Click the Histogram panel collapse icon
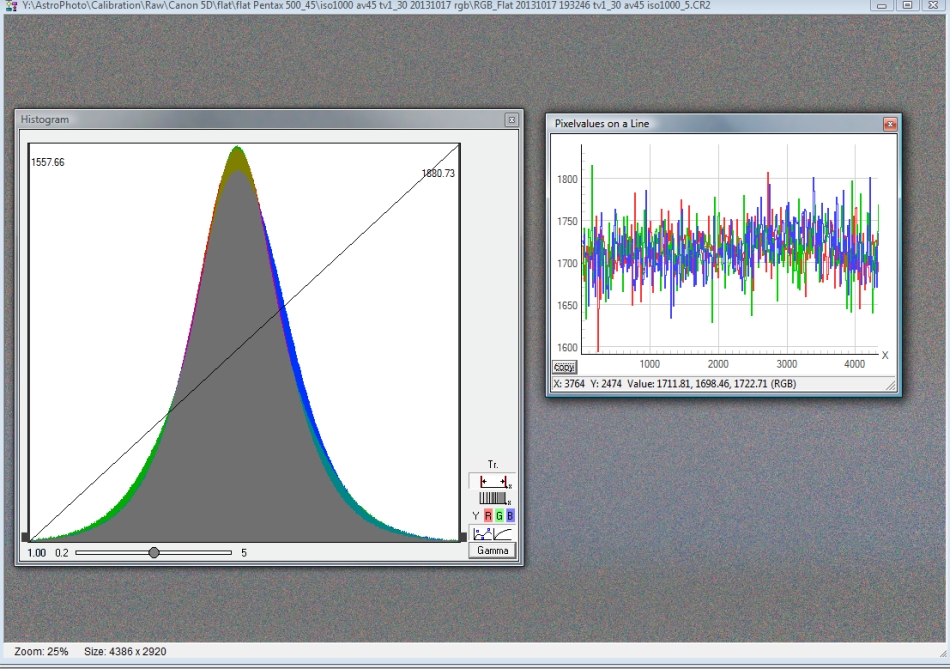The width and height of the screenshot is (950, 669). click(511, 120)
